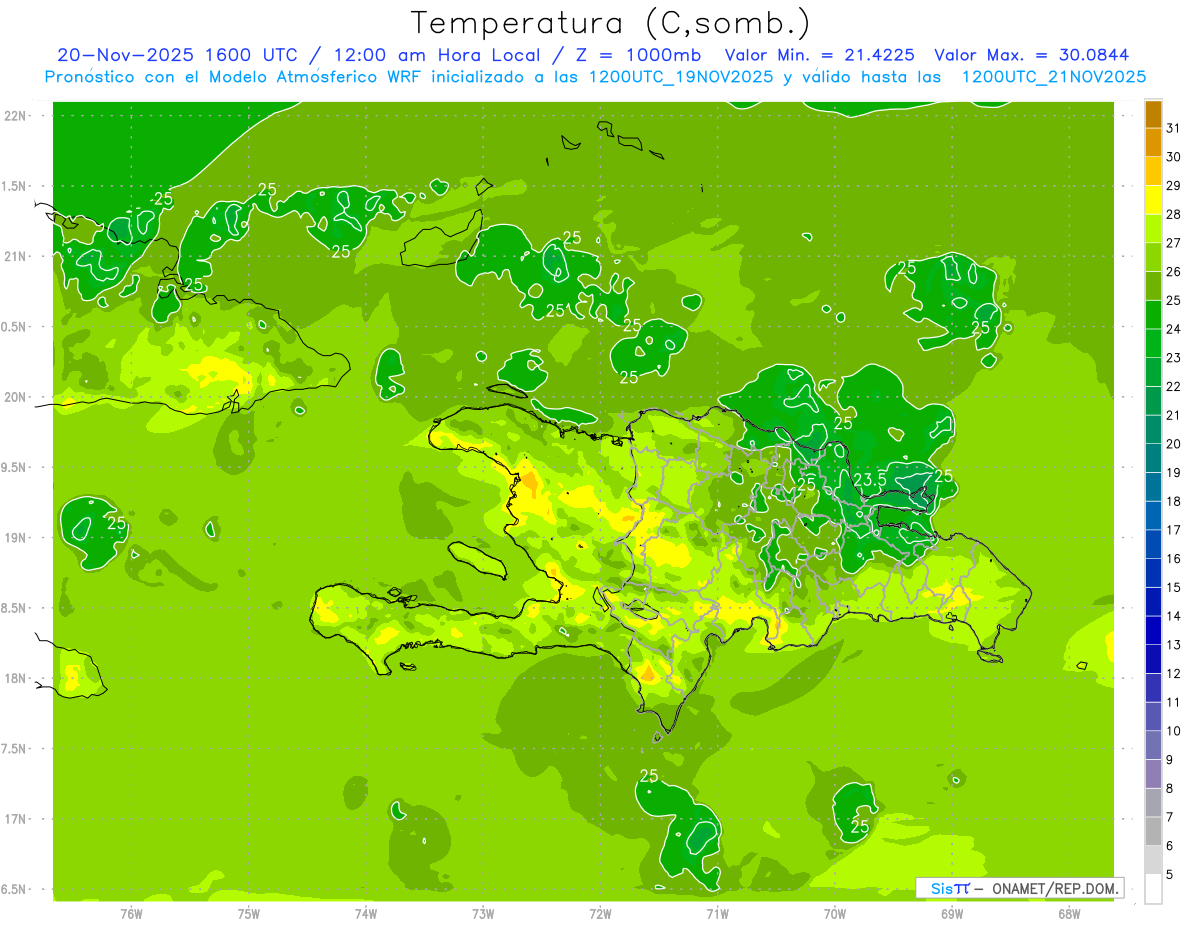Click the 17N latitude label
1200x927 pixels.
coord(15,819)
